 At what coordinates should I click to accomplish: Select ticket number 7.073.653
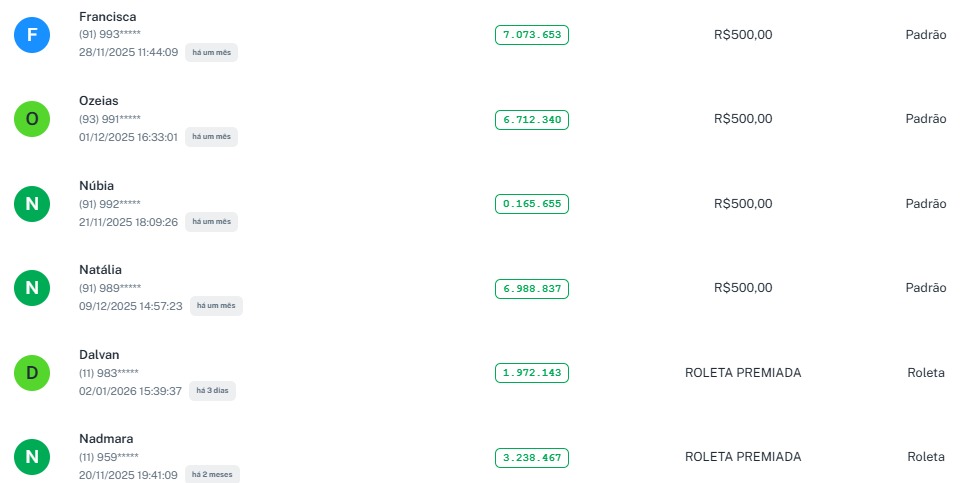coord(531,35)
